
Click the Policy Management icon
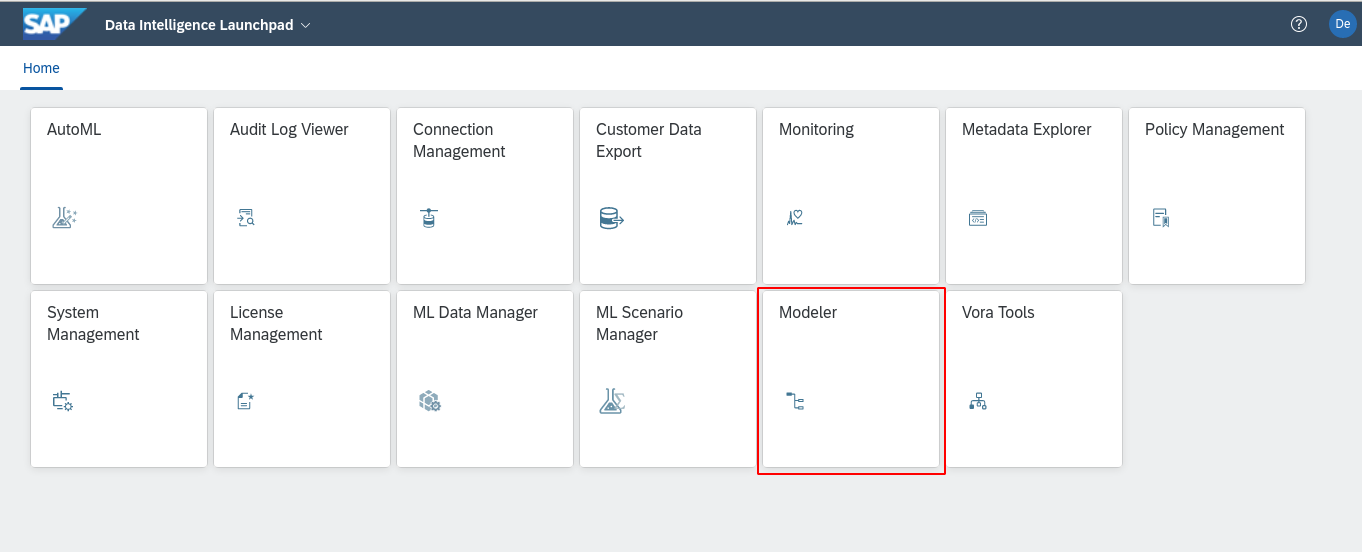[x=1161, y=218]
